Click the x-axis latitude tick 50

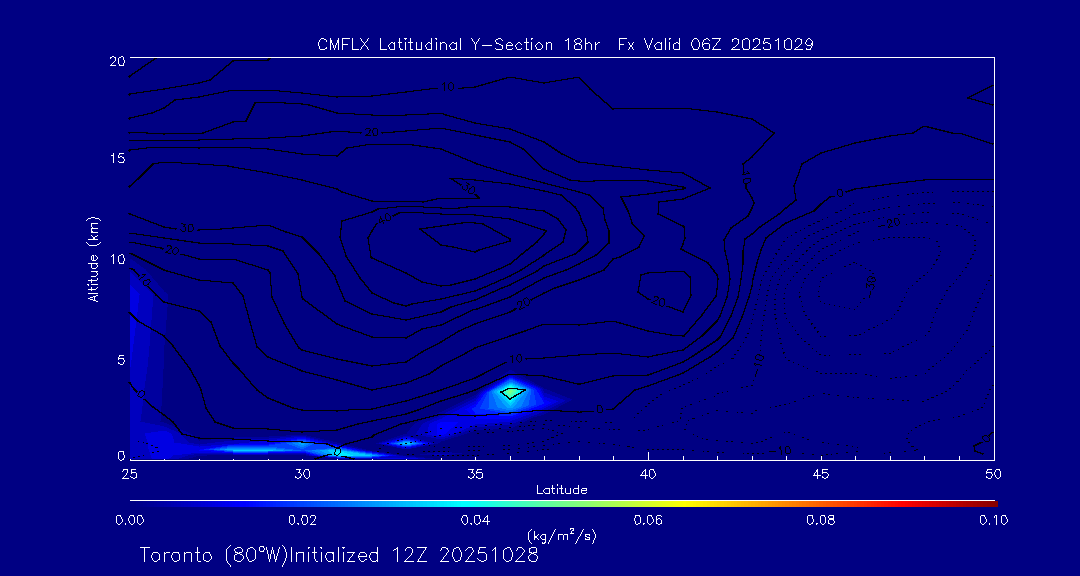994,474
